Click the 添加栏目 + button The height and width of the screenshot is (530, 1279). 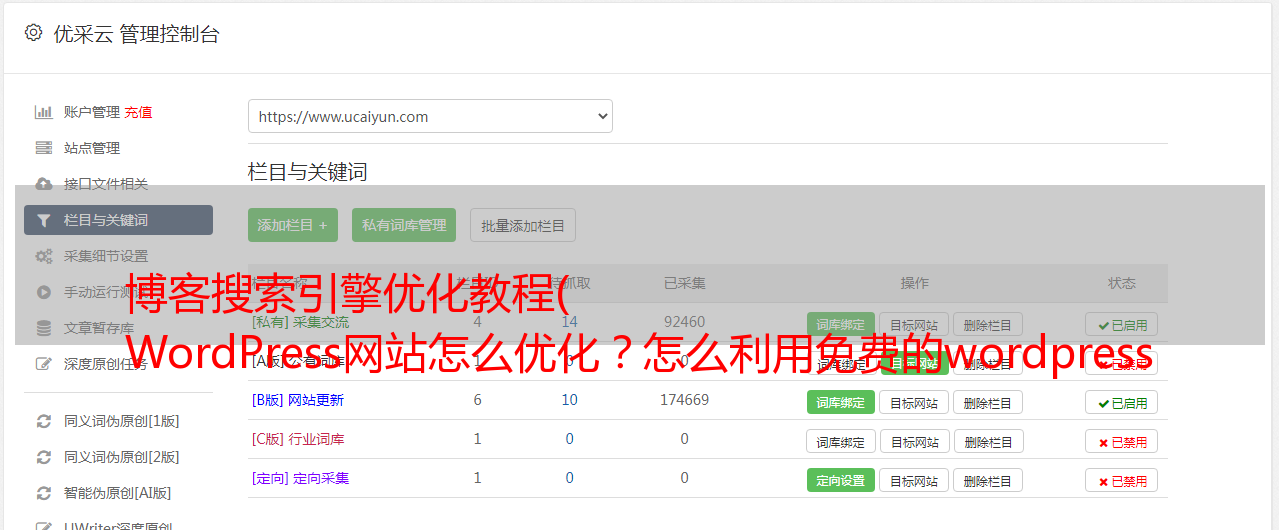pos(293,225)
